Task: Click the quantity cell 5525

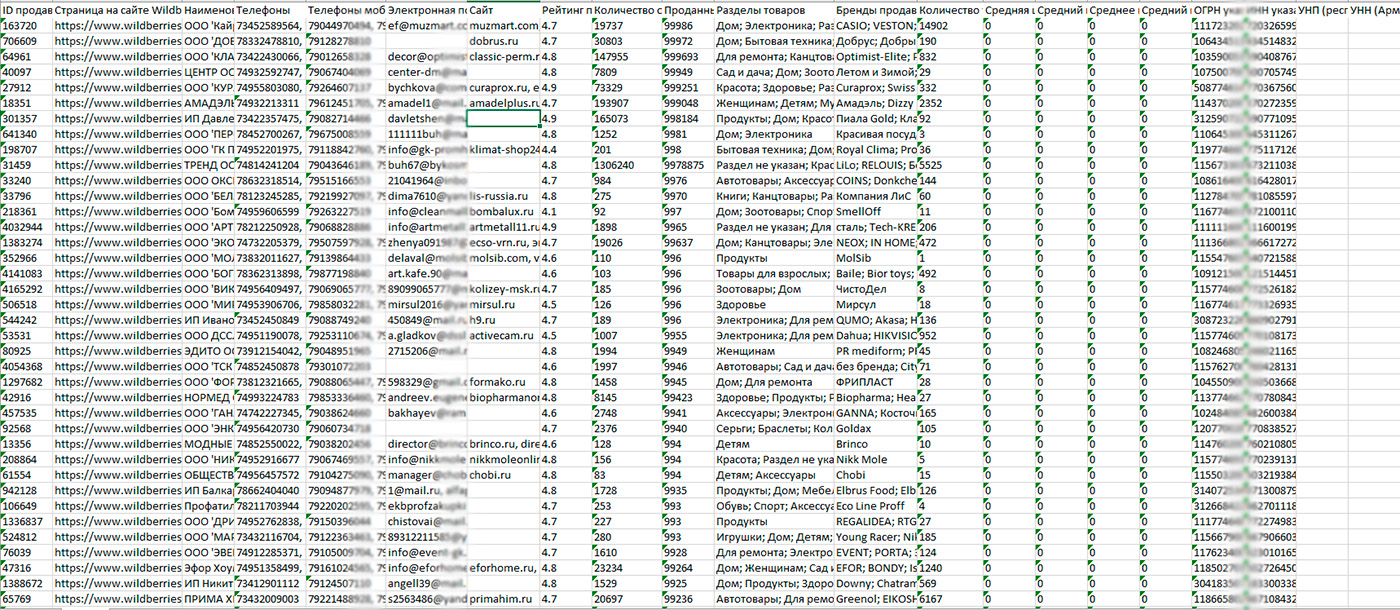Action: 948,165
